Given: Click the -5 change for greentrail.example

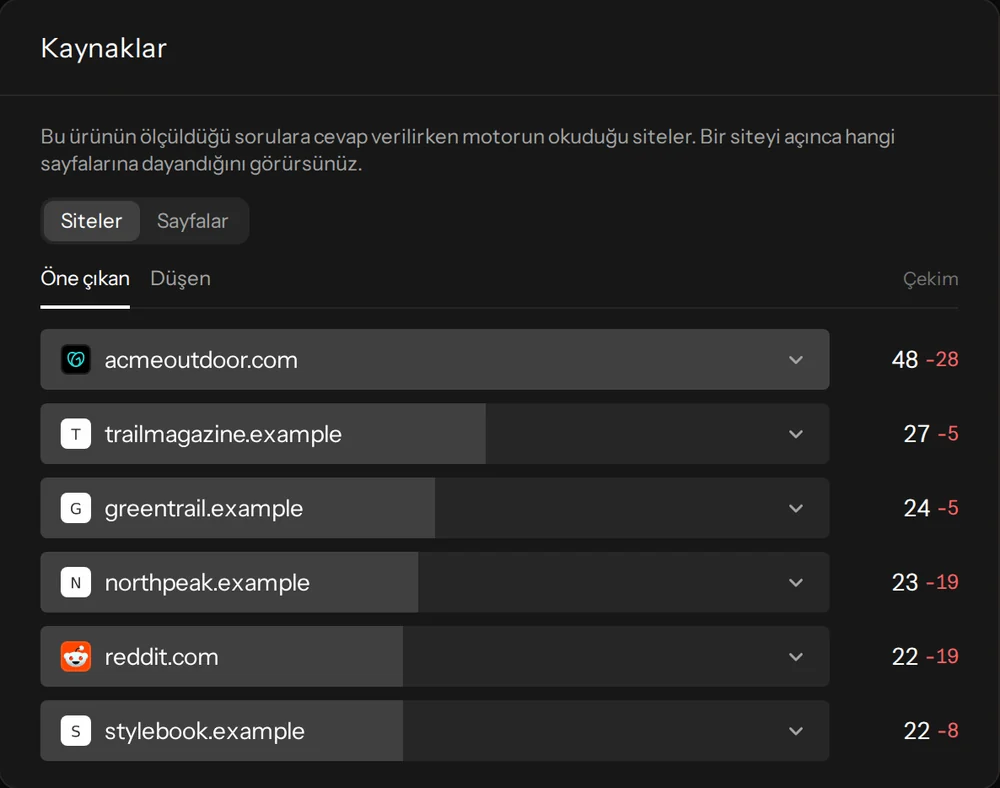Looking at the screenshot, I should pyautogui.click(x=948, y=508).
